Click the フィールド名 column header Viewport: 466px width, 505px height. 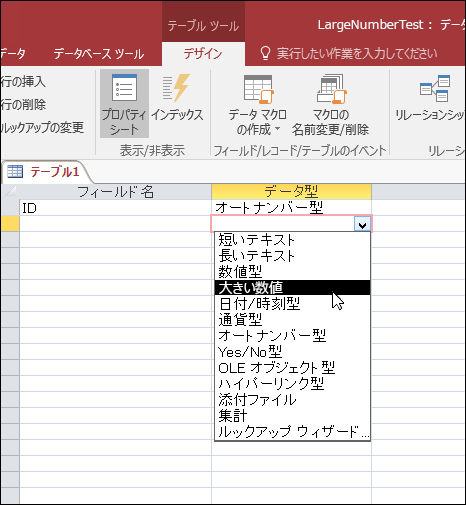pyautogui.click(x=115, y=192)
